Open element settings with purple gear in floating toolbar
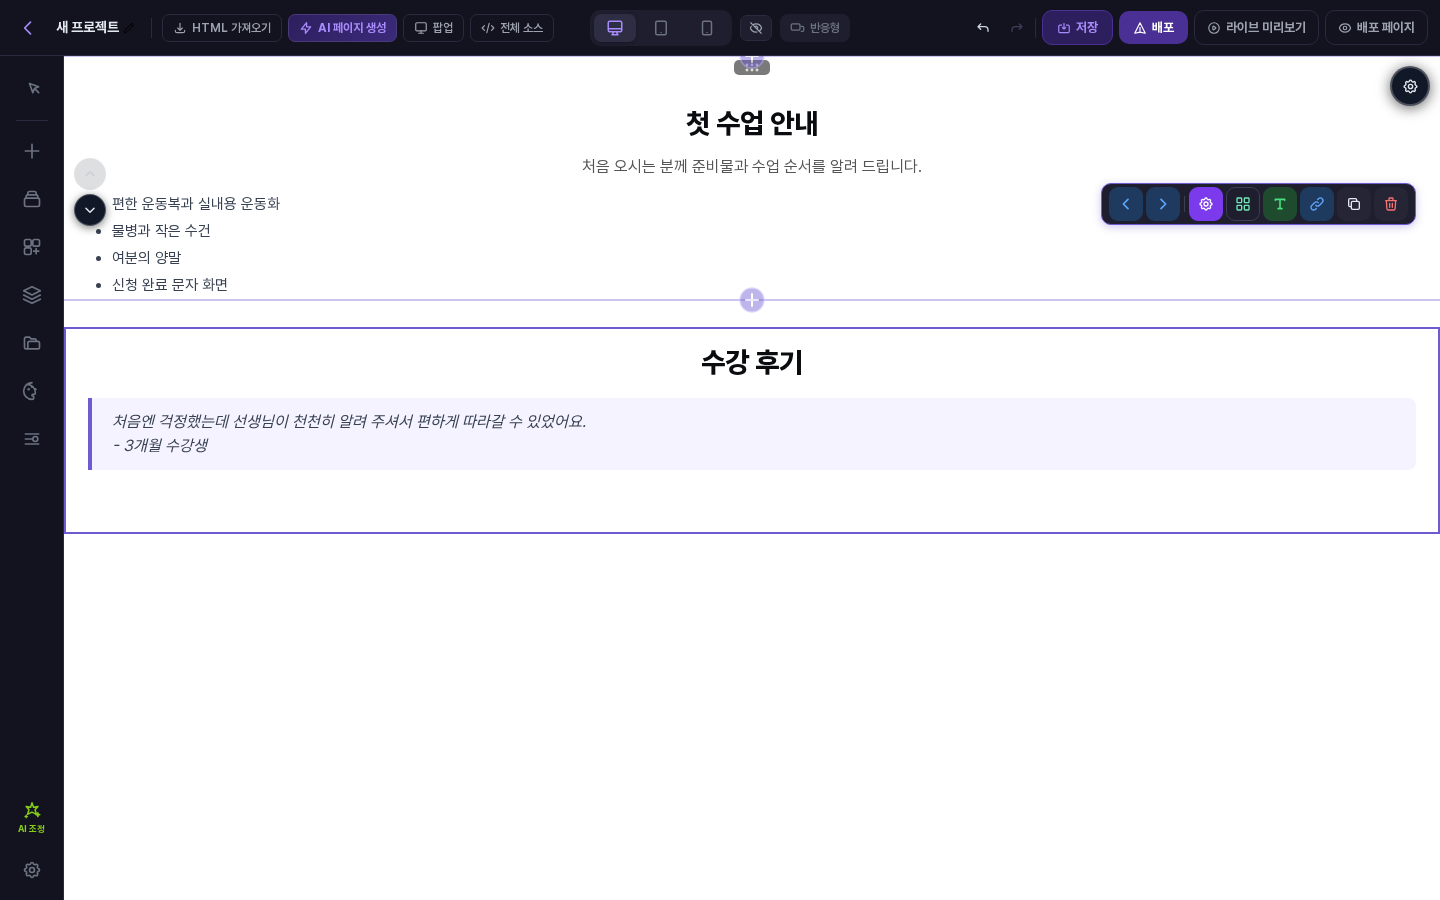This screenshot has height=900, width=1440. pyautogui.click(x=1206, y=204)
